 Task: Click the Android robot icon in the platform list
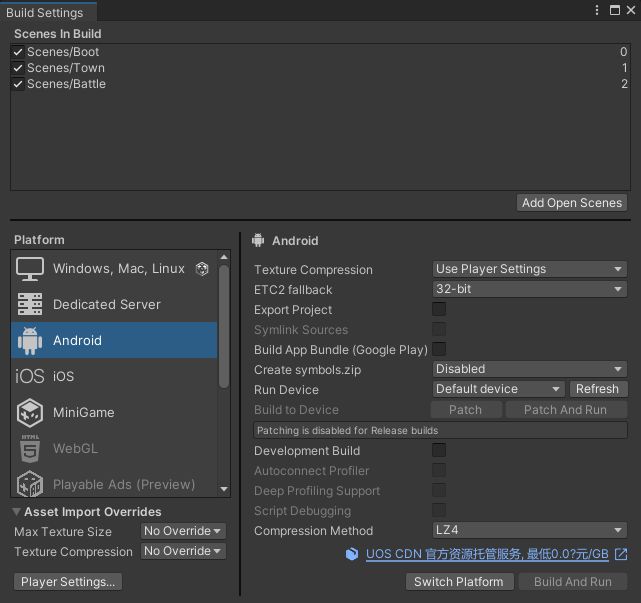[x=30, y=341]
